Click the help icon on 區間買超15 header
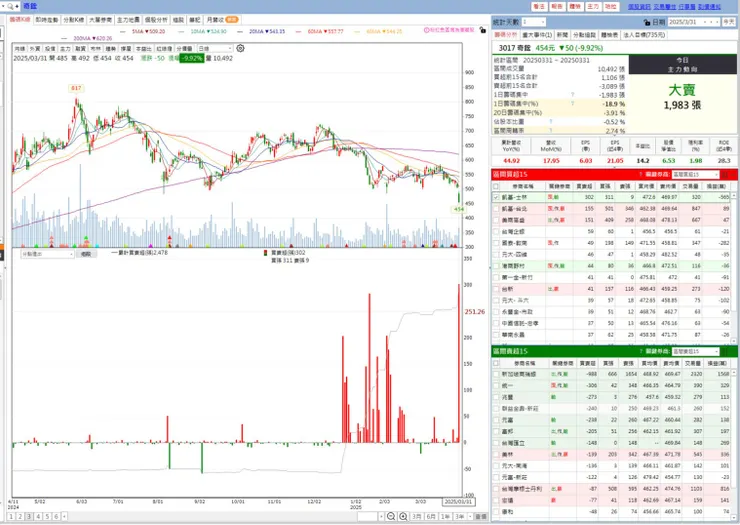Viewport: 740px width, 525px height. [641, 174]
